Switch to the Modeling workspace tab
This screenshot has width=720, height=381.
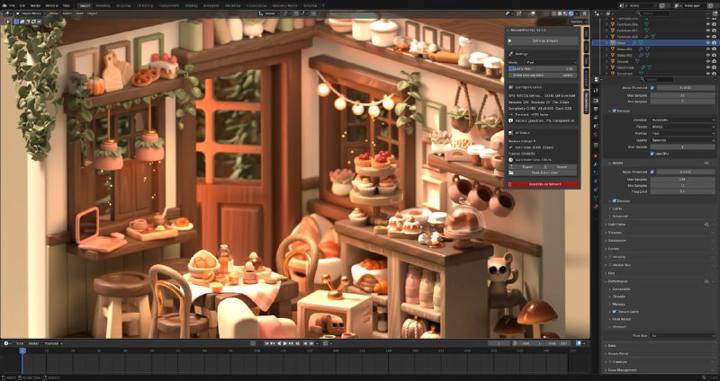[103, 6]
